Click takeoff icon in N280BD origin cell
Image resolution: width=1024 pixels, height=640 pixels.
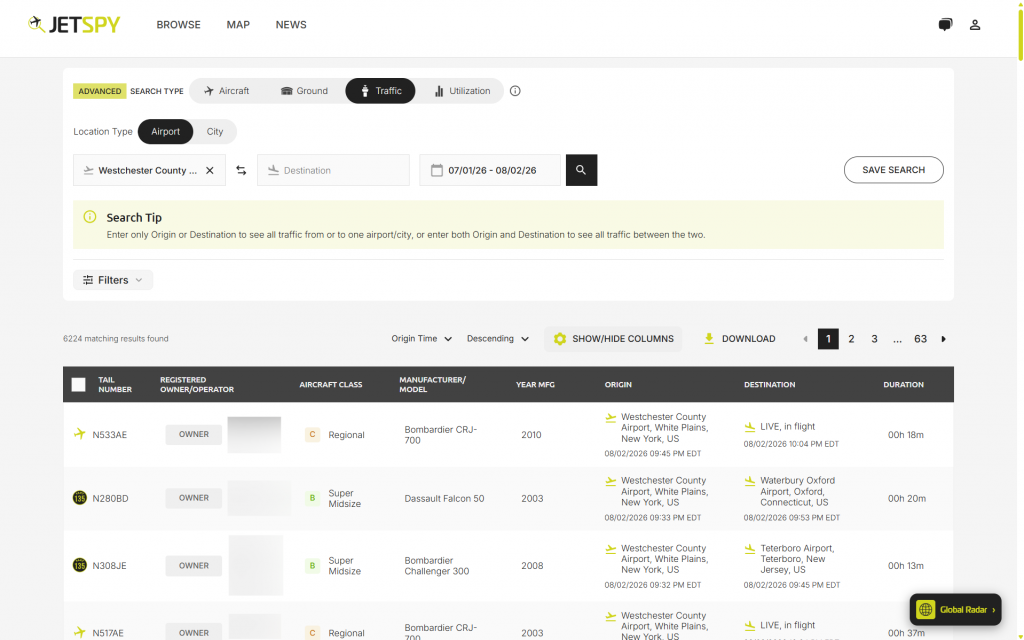(611, 481)
